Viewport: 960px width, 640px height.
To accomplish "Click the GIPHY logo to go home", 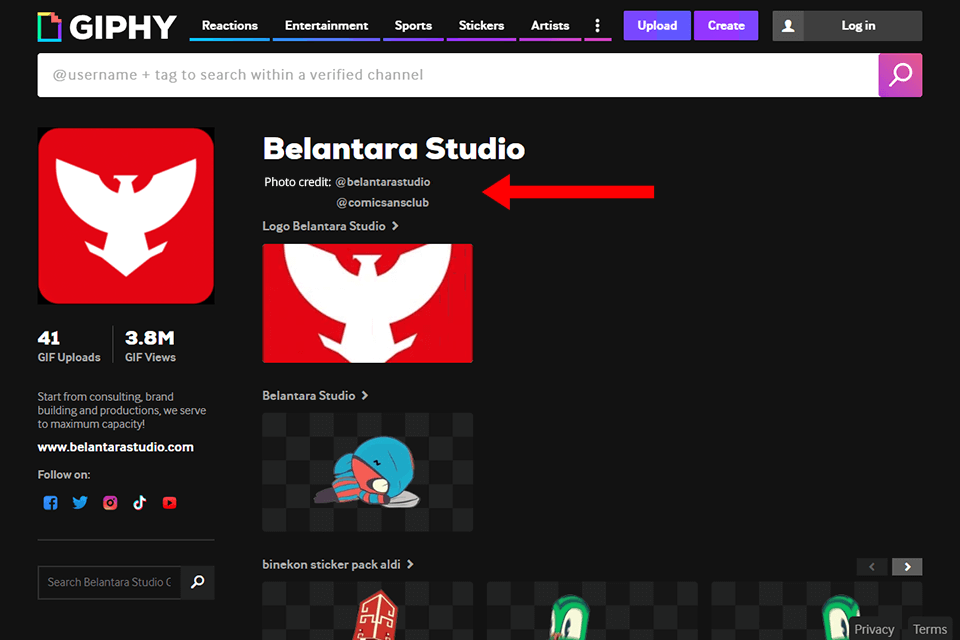I will pos(107,27).
